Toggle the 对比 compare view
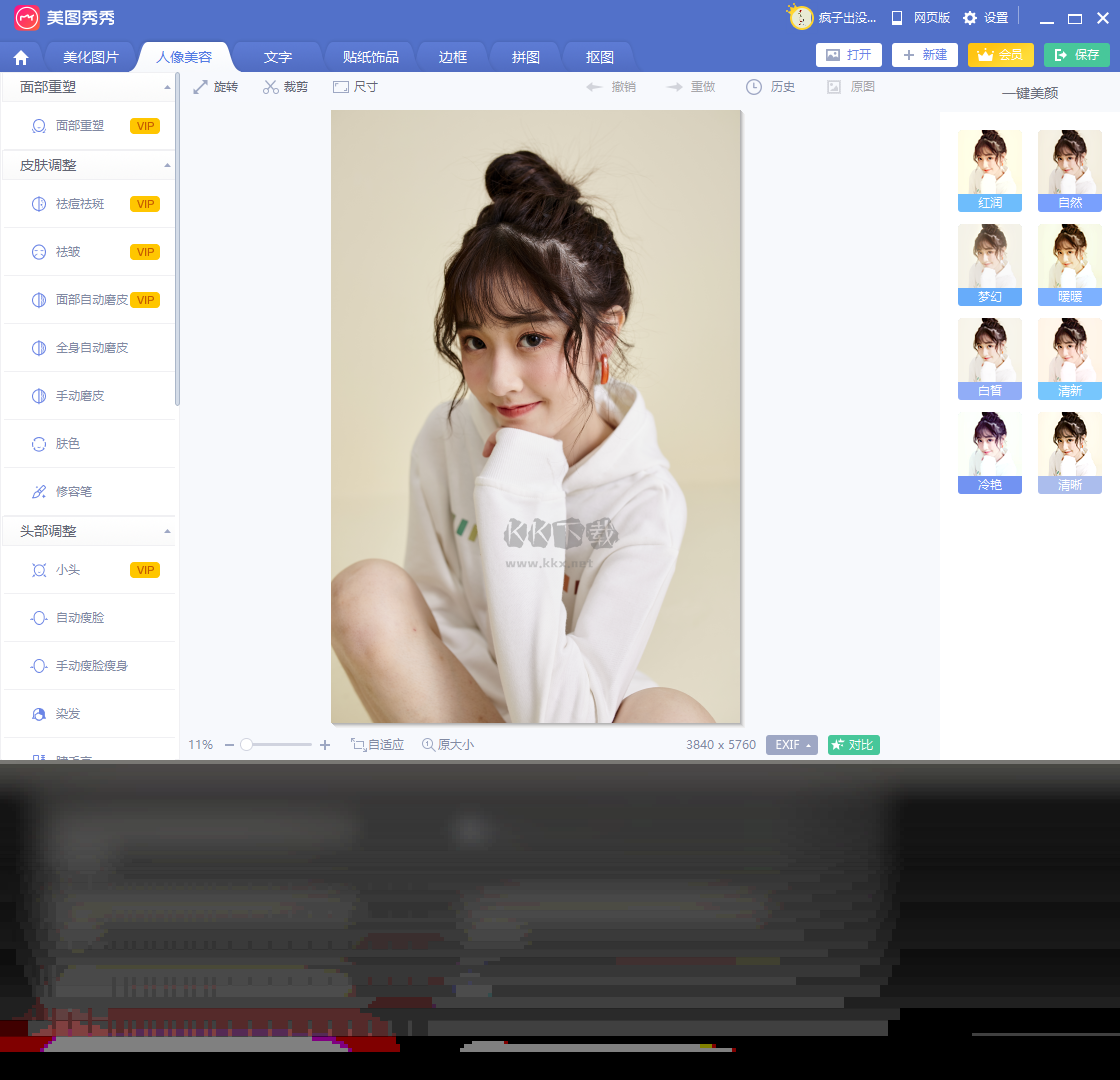Screen dimensions: 1120x1080 pos(853,744)
